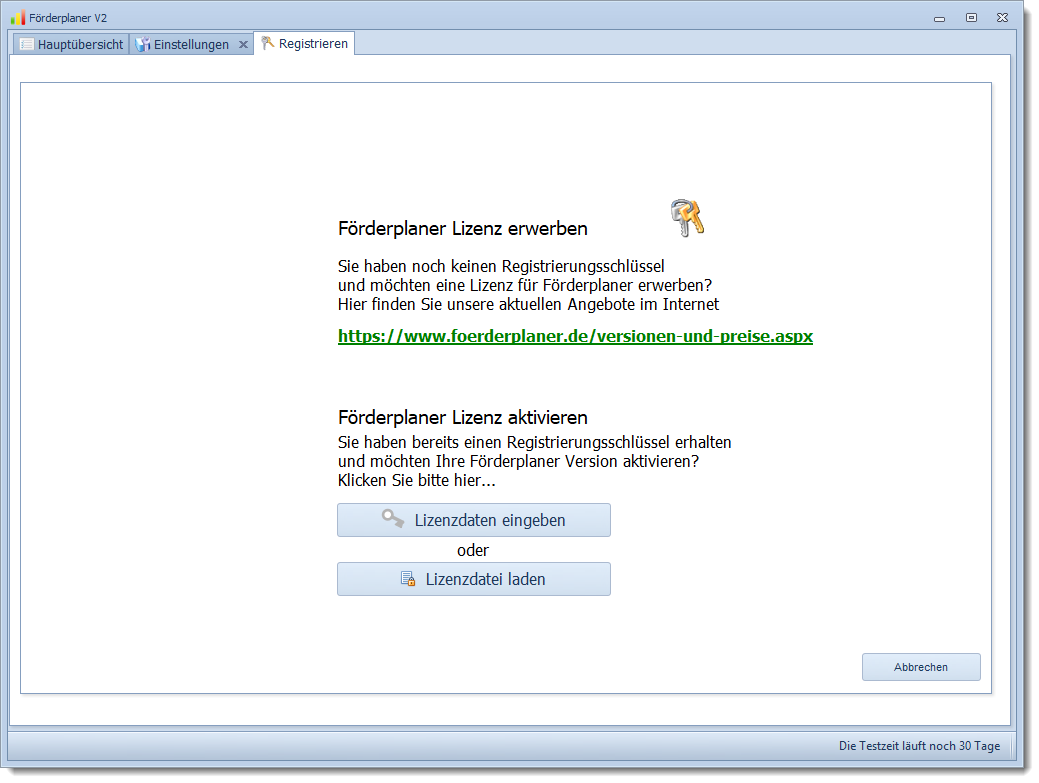Switch to the Hauptübersicht tab

[72, 44]
